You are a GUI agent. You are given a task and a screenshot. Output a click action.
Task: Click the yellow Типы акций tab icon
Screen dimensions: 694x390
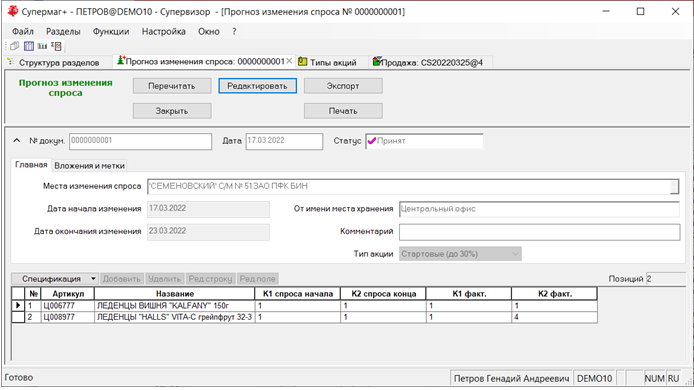pos(303,62)
